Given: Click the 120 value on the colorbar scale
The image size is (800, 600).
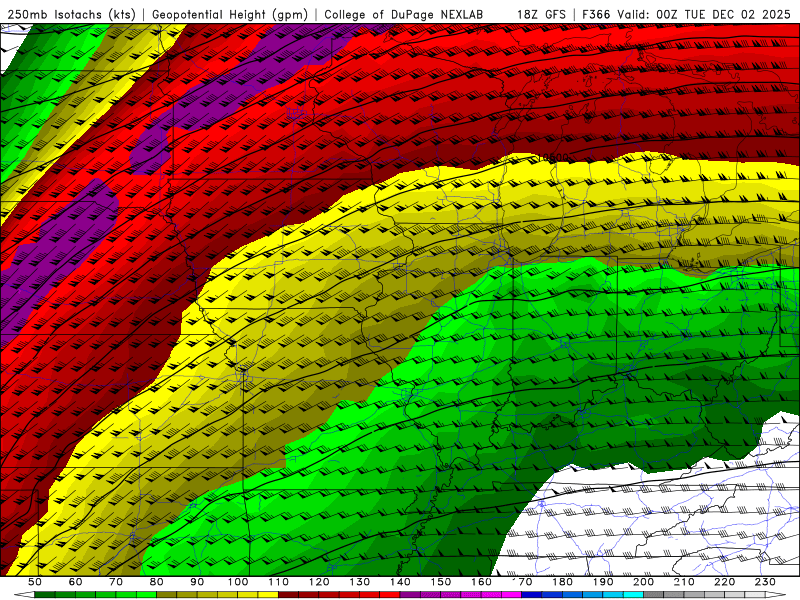Looking at the screenshot, I should click(319, 582).
